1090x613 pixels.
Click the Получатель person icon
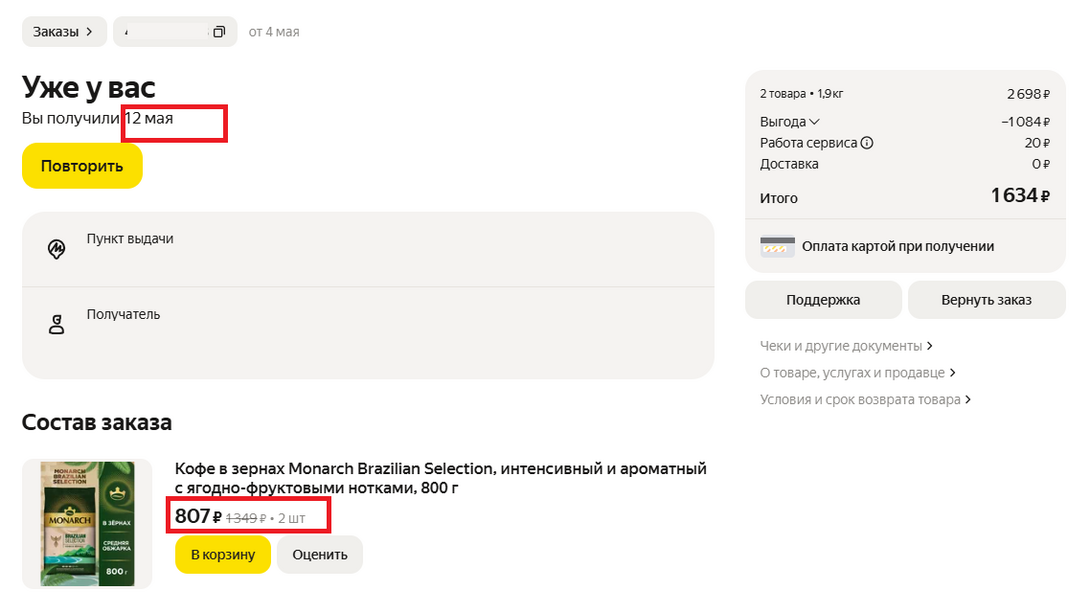pyautogui.click(x=57, y=324)
